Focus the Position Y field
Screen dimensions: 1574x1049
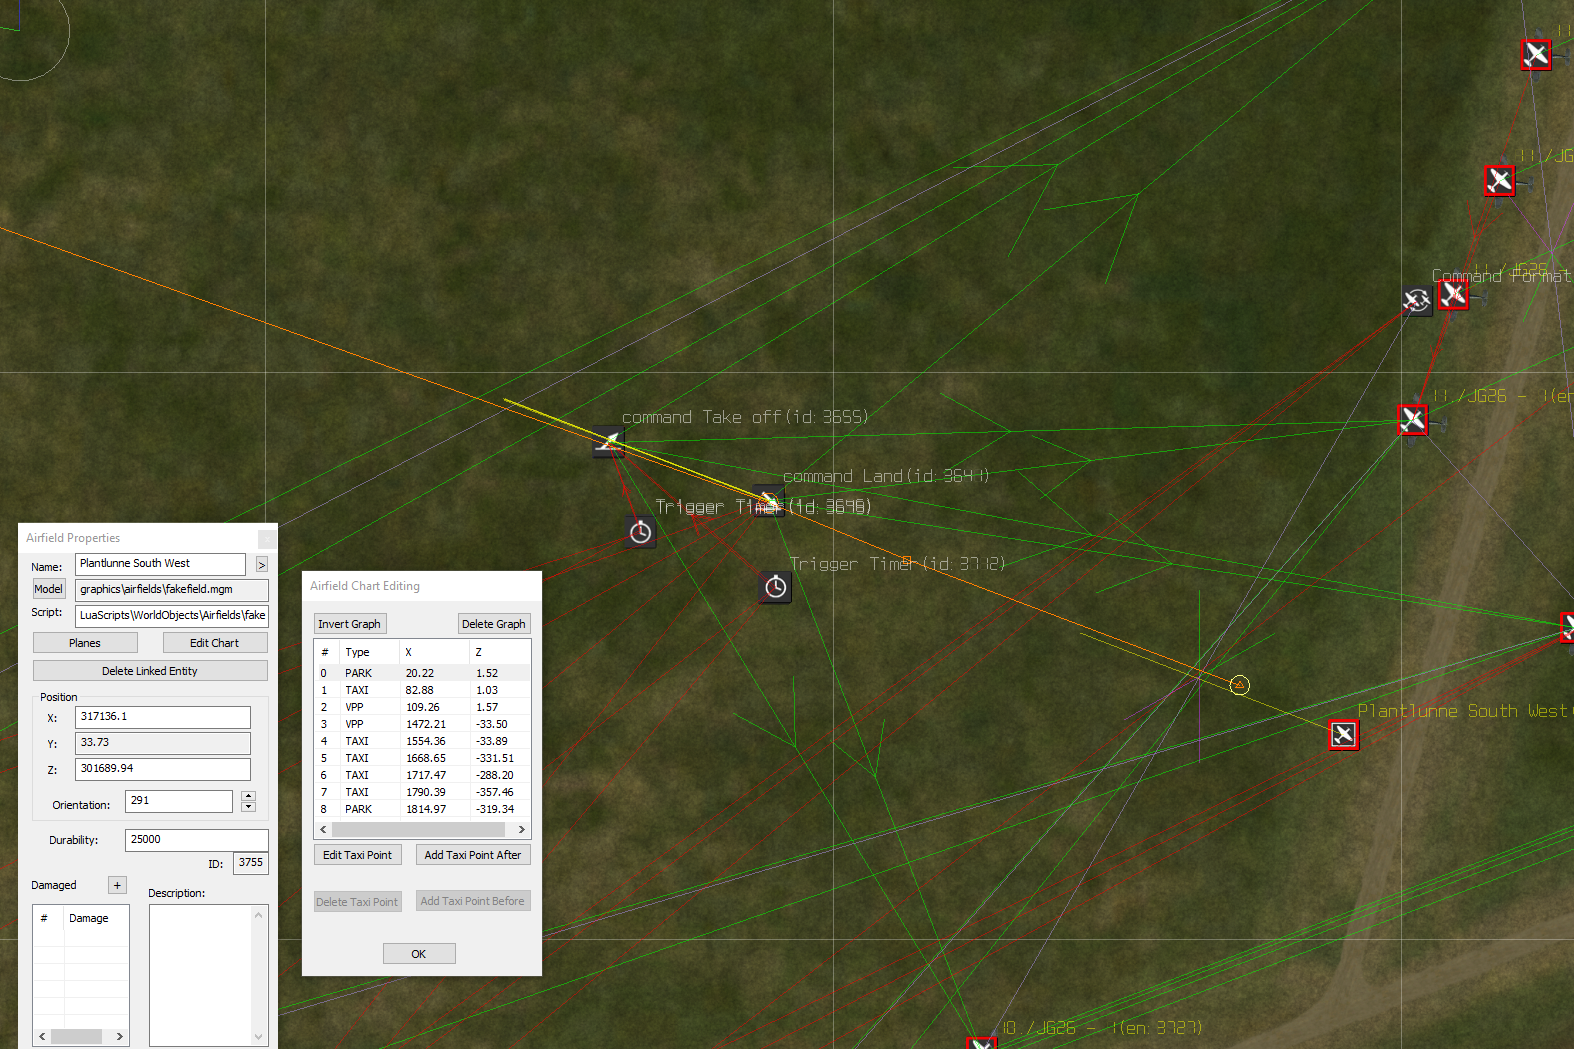(163, 743)
